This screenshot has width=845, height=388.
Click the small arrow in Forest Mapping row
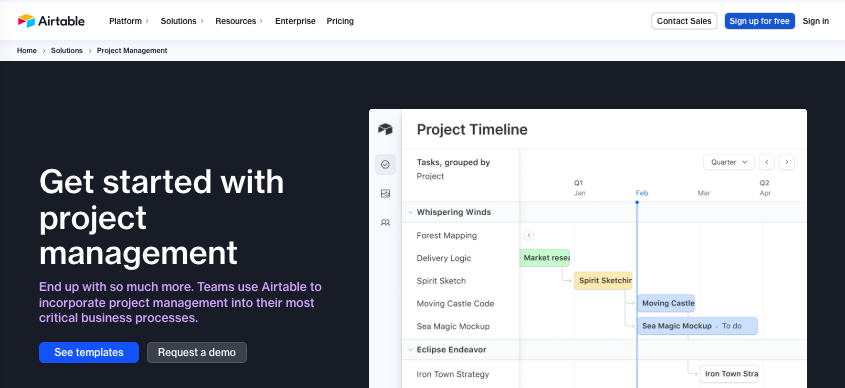pos(529,235)
